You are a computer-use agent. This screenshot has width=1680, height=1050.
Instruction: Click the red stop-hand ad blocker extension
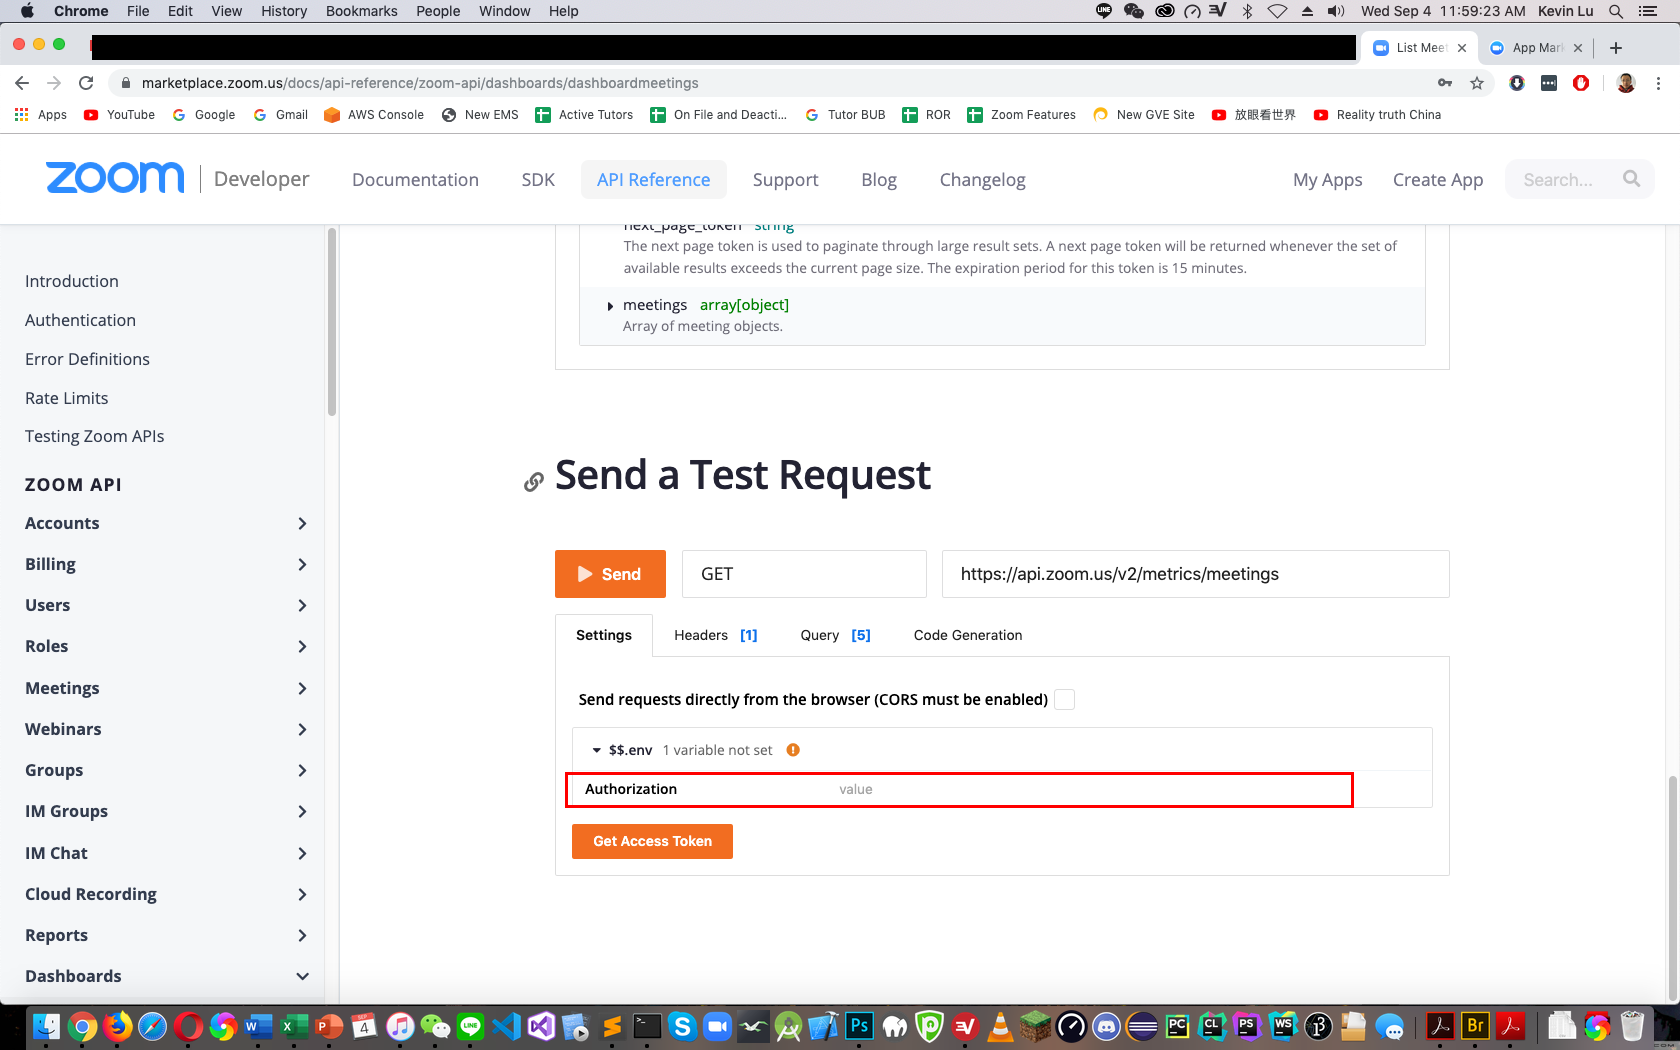click(x=1581, y=83)
